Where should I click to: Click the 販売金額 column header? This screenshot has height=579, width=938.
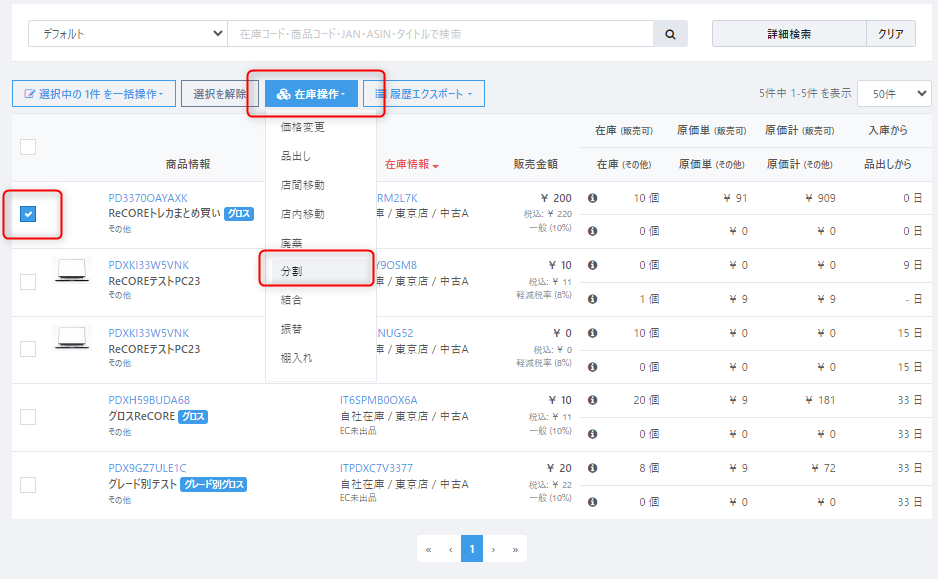click(535, 164)
